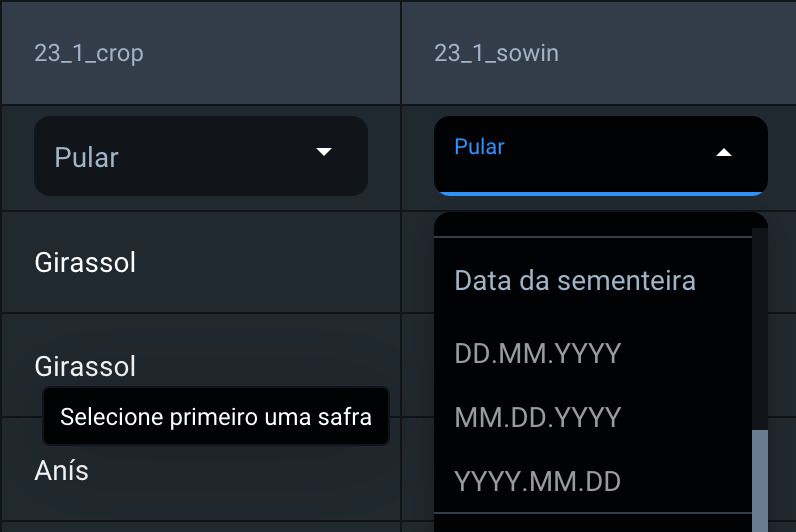The image size is (796, 532).
Task: Click the 23_1_sowin column header
Action: tap(496, 53)
